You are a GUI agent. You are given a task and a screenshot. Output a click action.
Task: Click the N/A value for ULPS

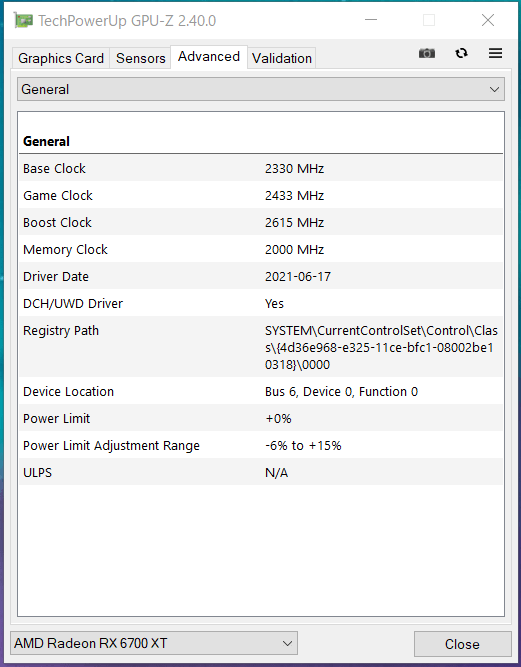[276, 473]
